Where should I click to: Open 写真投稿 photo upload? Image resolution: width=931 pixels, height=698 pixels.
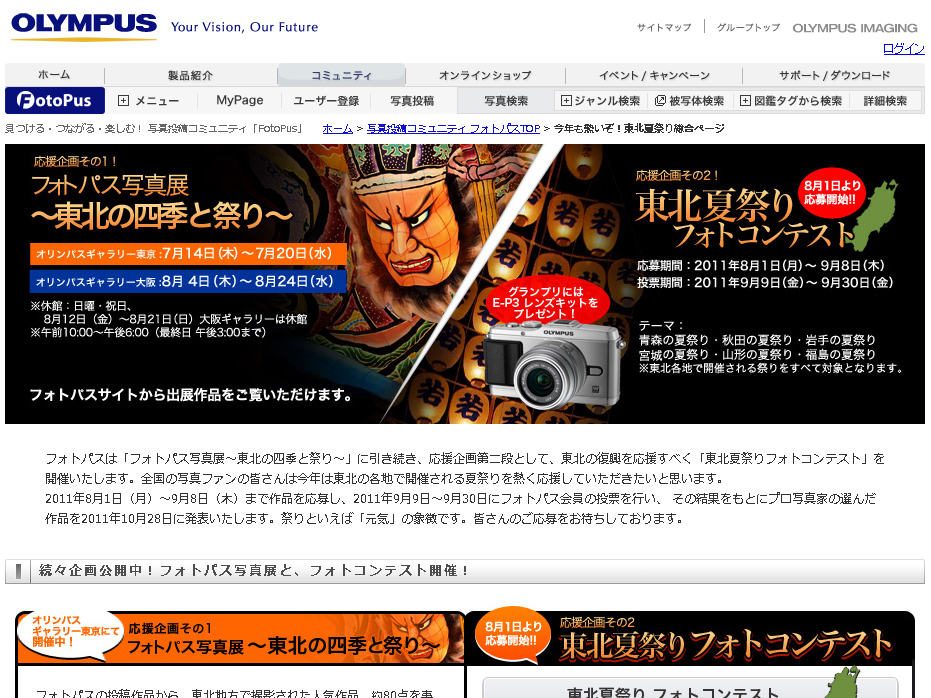tap(412, 101)
